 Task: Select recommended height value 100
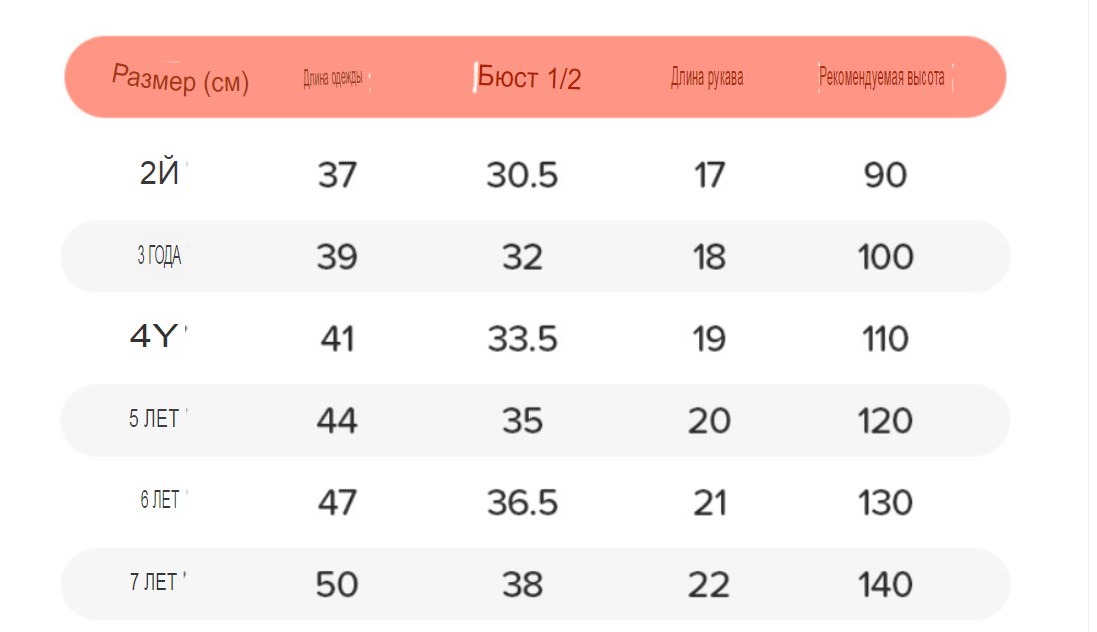[886, 257]
